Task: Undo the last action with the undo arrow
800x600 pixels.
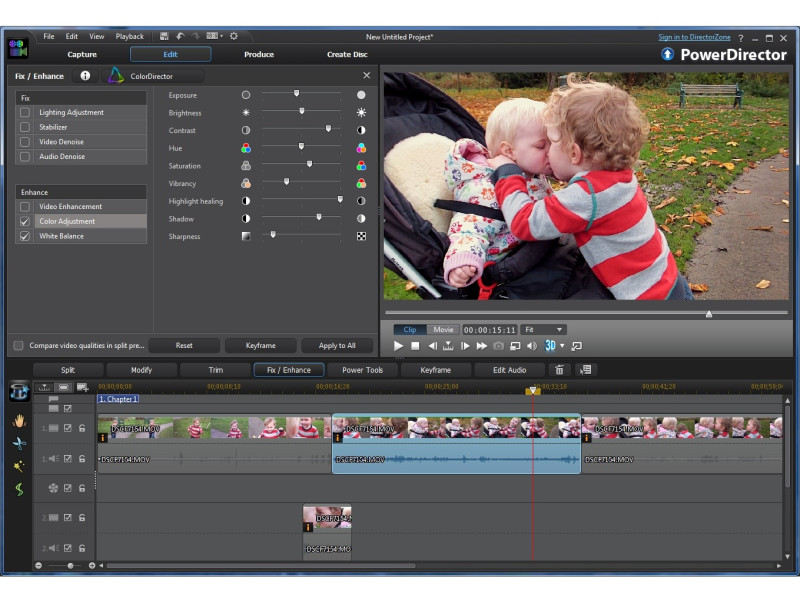Action: tap(180, 36)
